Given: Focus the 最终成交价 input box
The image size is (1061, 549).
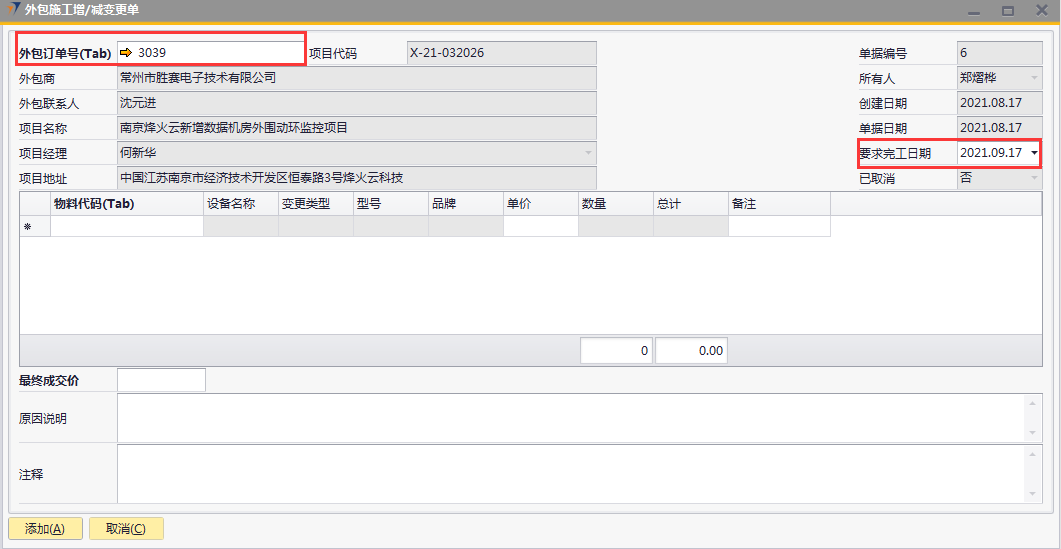Looking at the screenshot, I should (161, 380).
